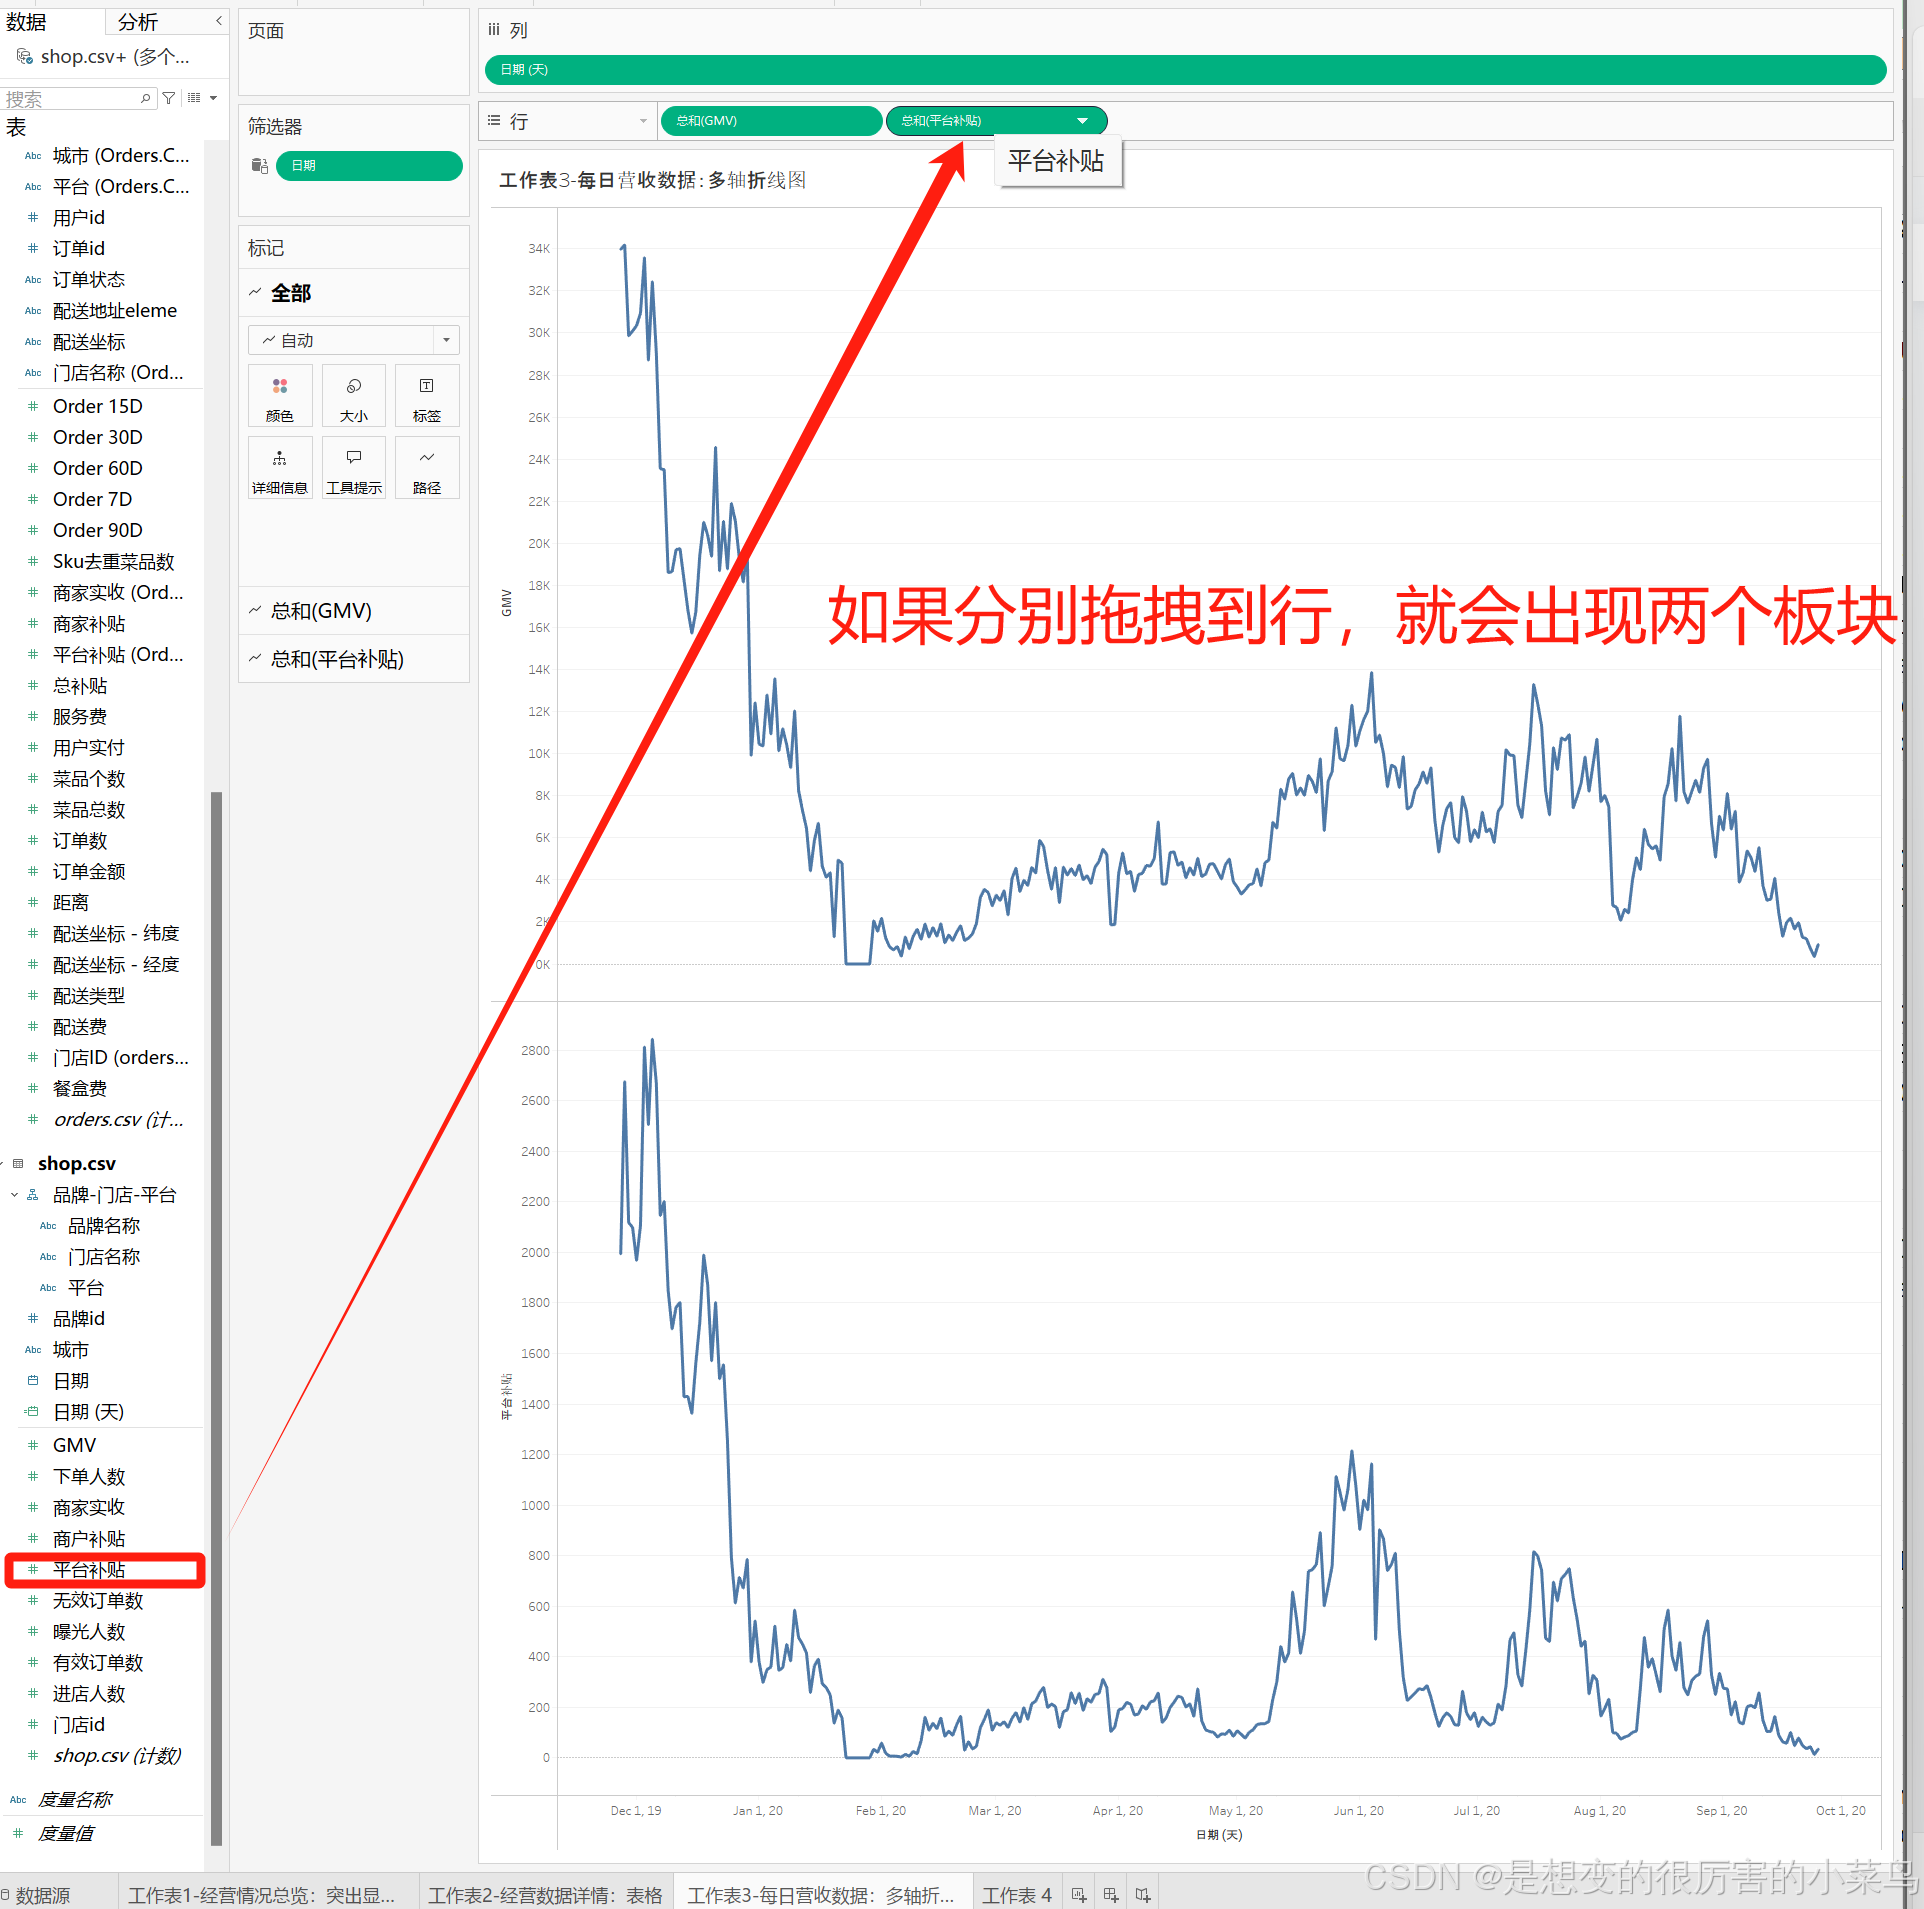The width and height of the screenshot is (1924, 1909).
Task: Select the 总和(GMV) pill on rows
Action: point(770,121)
